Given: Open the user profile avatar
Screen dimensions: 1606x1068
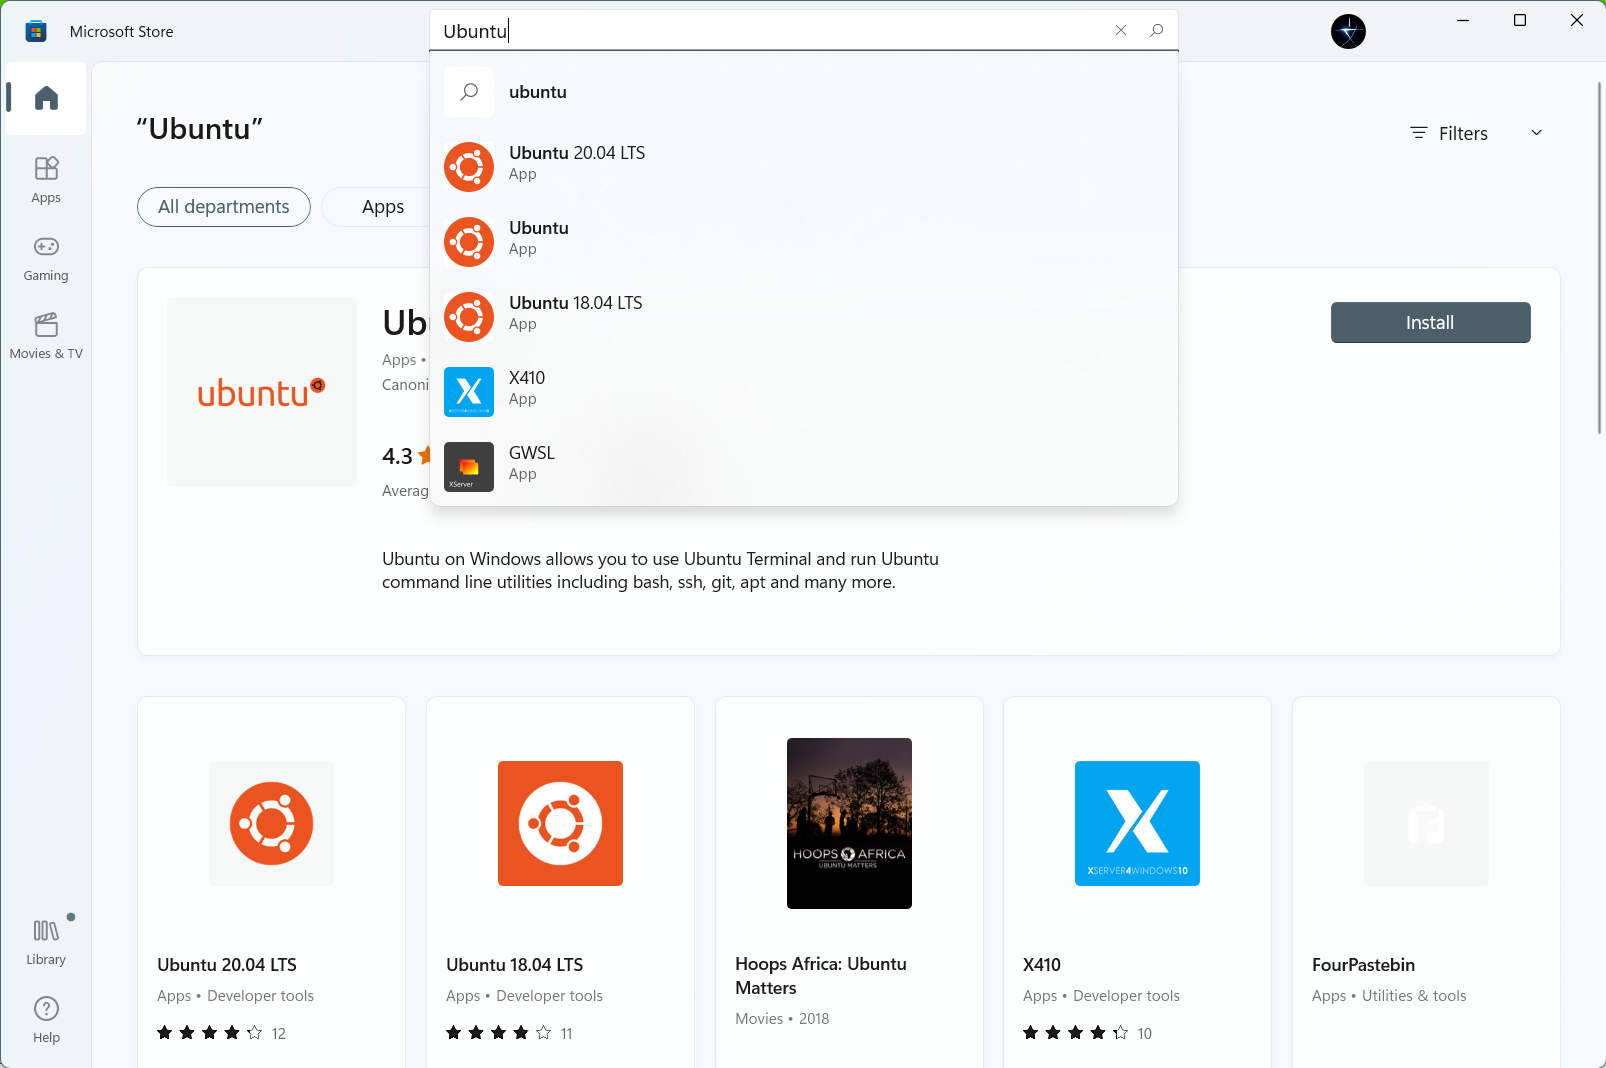Looking at the screenshot, I should (1348, 32).
